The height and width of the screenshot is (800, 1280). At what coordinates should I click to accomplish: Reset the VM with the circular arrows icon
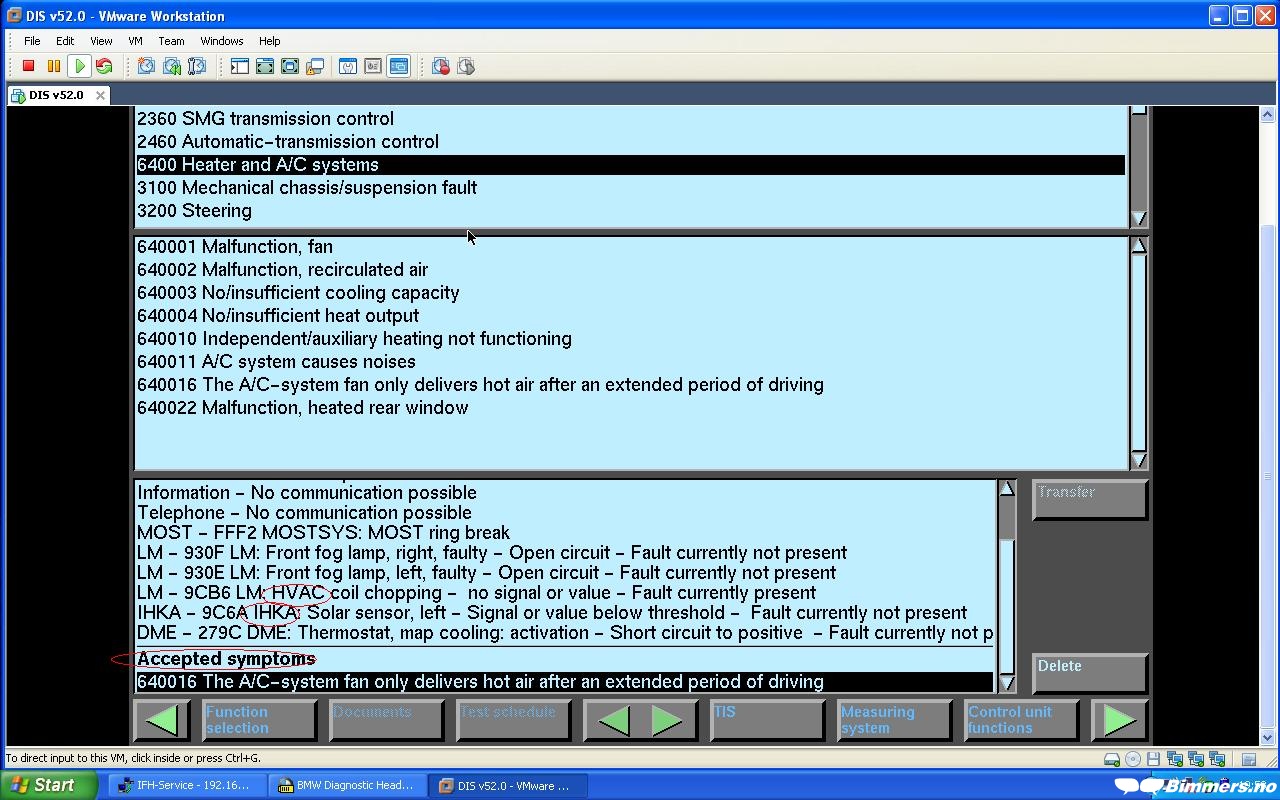pos(104,66)
